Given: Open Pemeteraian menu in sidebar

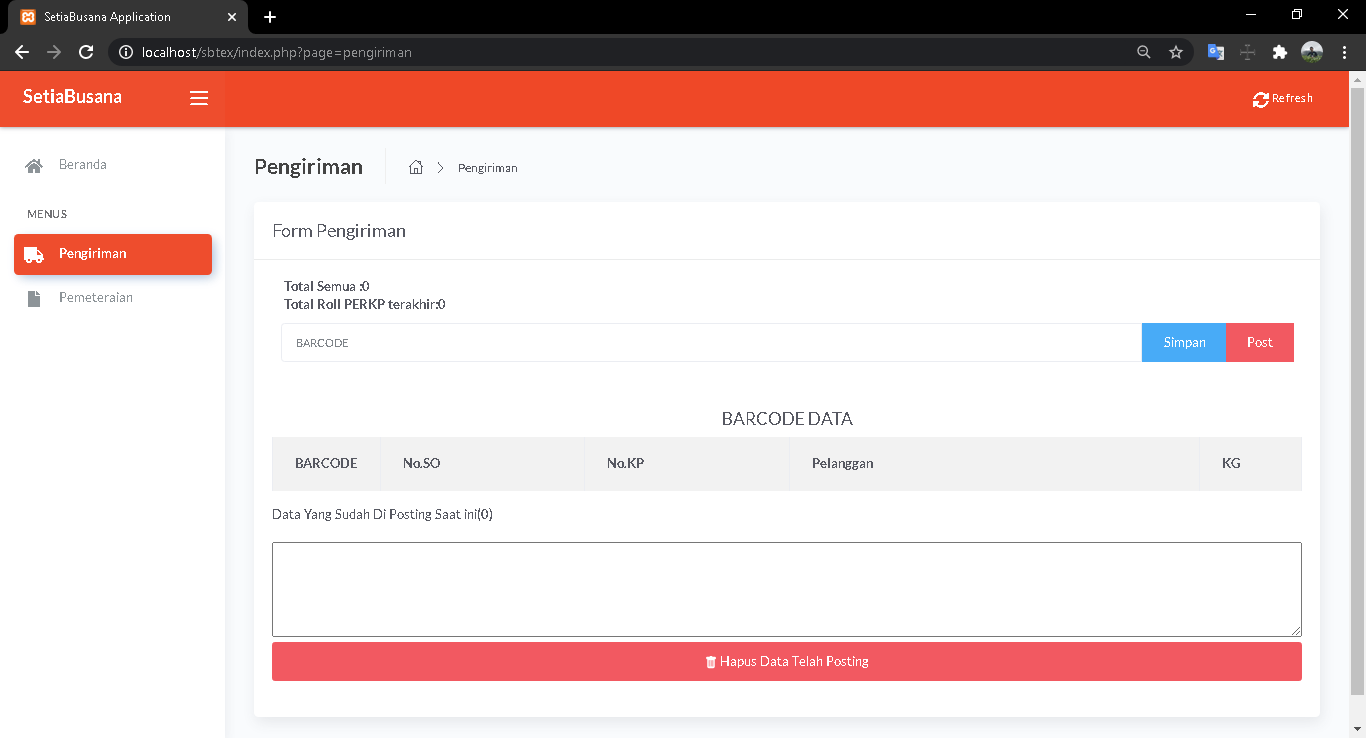Looking at the screenshot, I should click(96, 298).
